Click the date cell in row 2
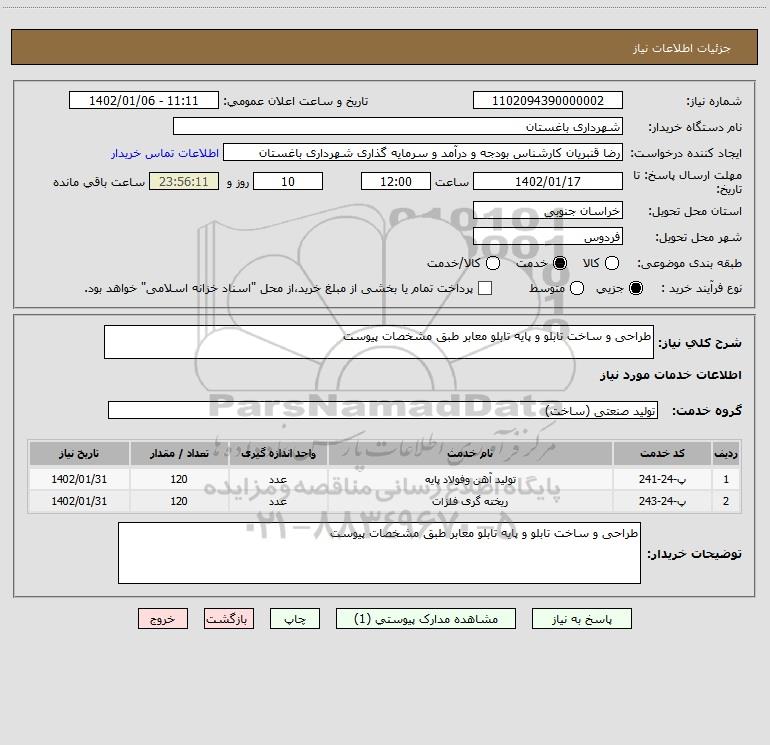The image size is (770, 745). click(x=79, y=501)
